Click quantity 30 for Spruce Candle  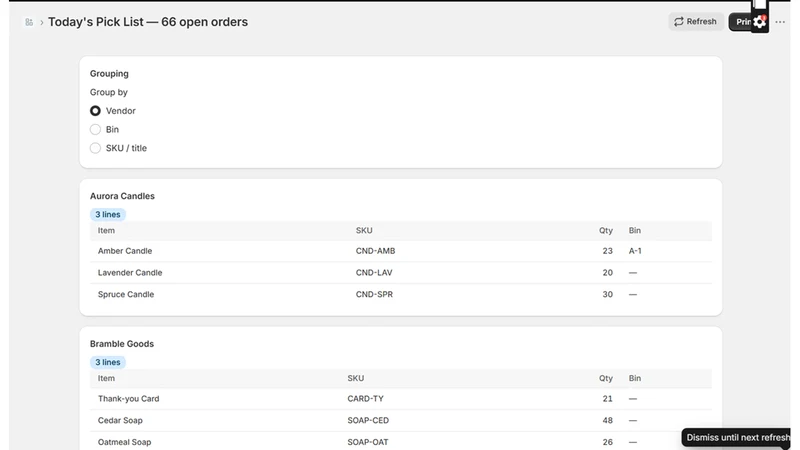[607, 294]
